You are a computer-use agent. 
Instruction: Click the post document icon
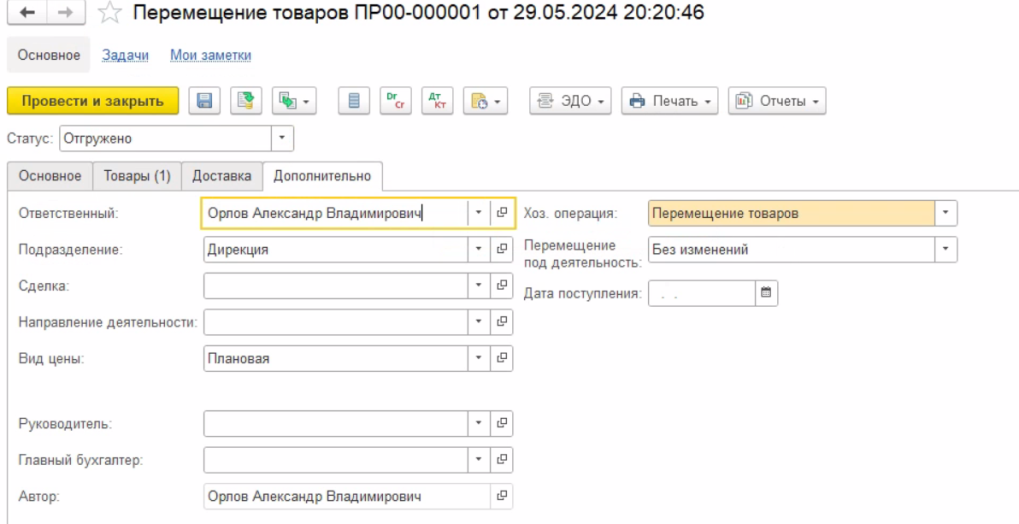[x=245, y=101]
